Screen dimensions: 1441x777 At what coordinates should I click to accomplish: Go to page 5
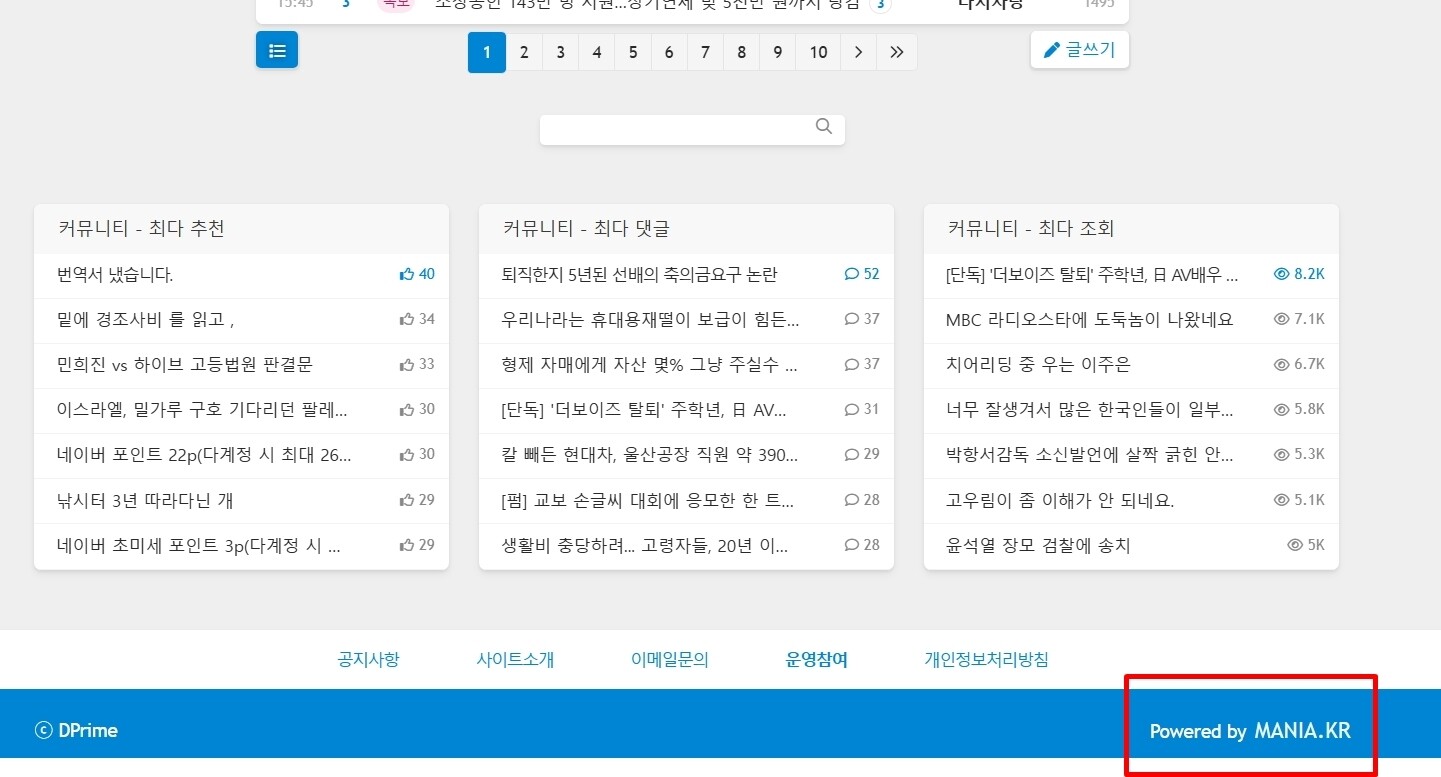632,53
